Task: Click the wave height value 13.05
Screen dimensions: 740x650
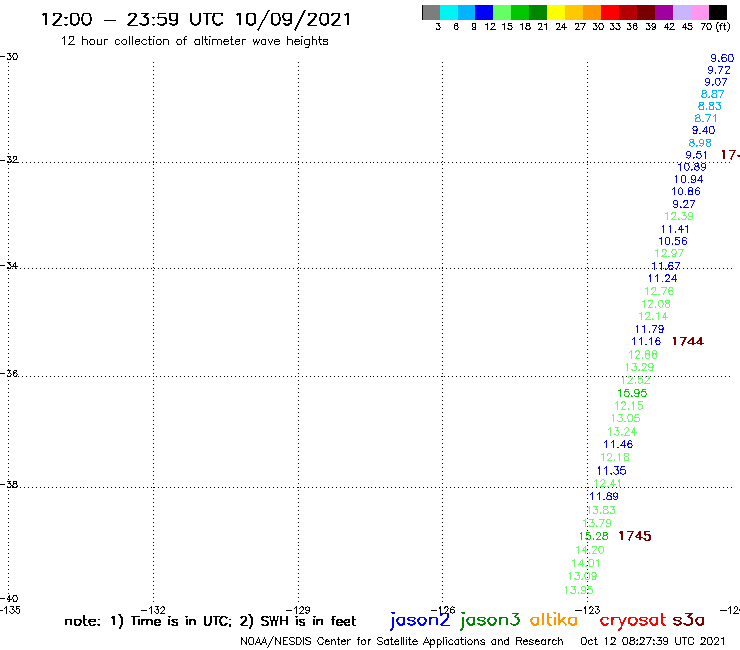Action: (626, 418)
